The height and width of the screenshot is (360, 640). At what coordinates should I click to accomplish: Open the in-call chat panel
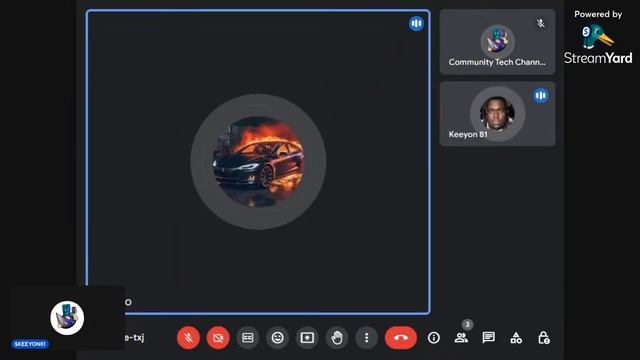point(489,338)
